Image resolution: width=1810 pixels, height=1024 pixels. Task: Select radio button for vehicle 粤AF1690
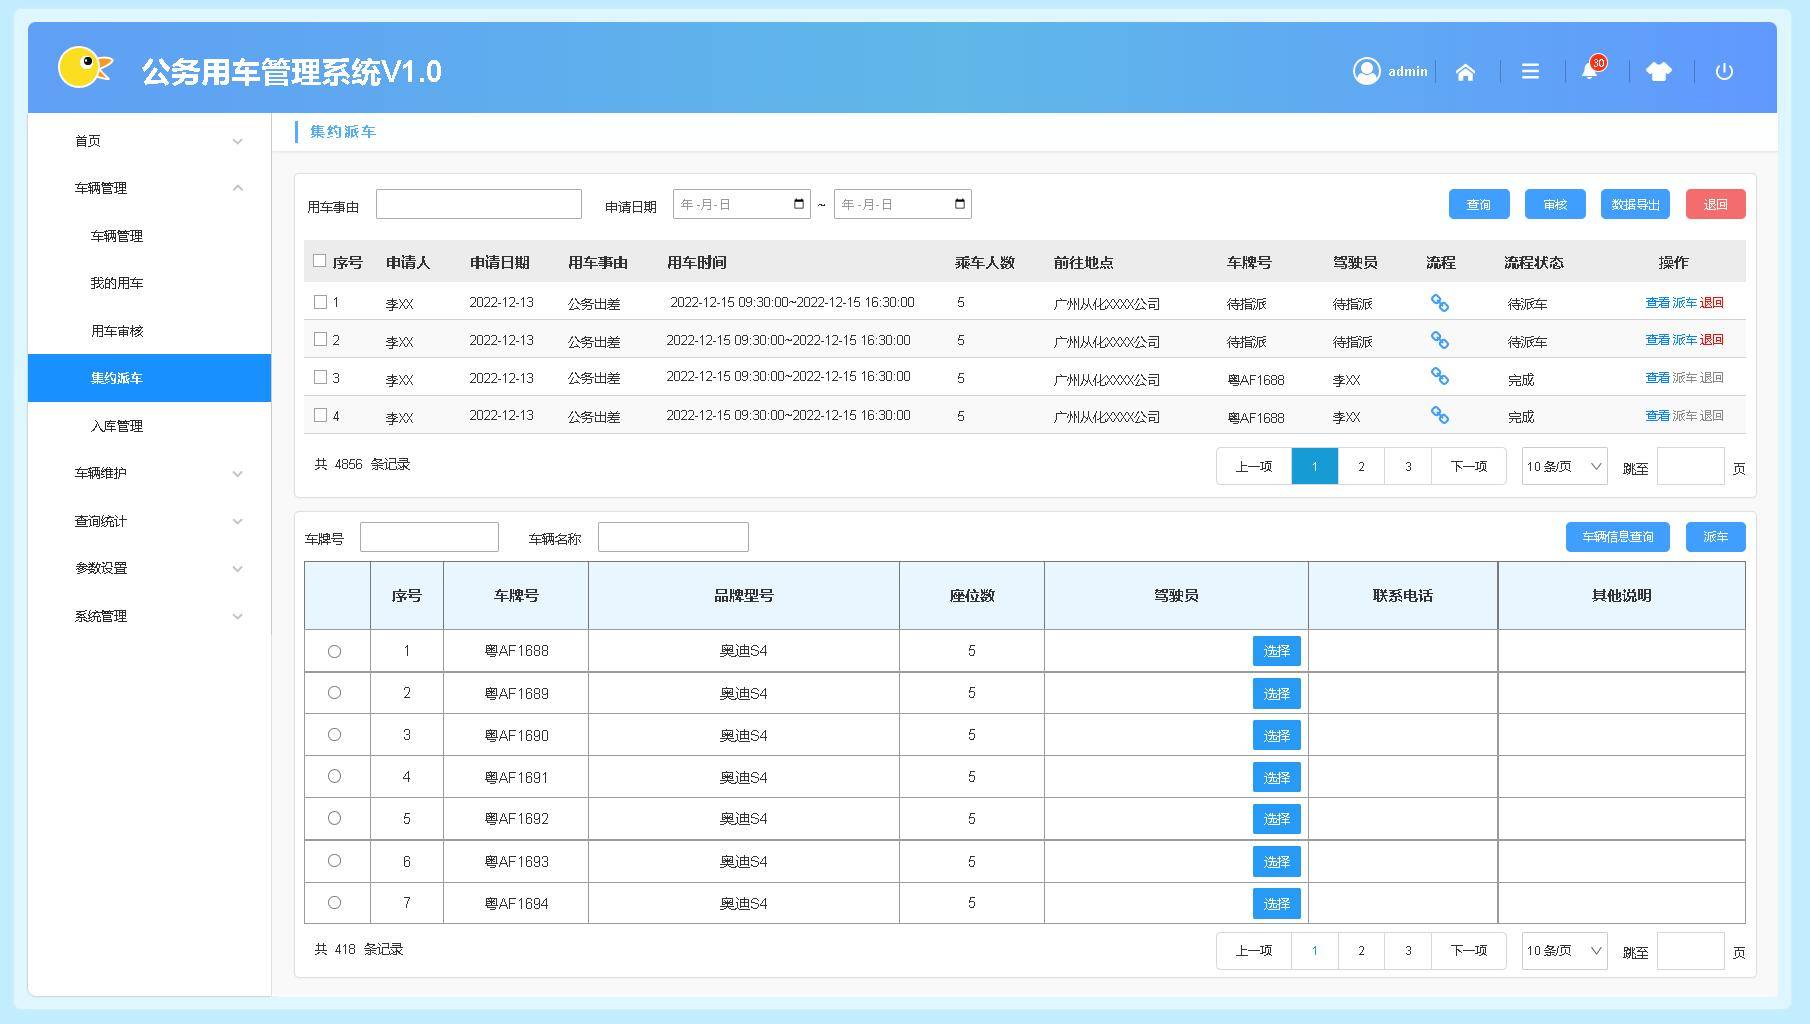(335, 735)
